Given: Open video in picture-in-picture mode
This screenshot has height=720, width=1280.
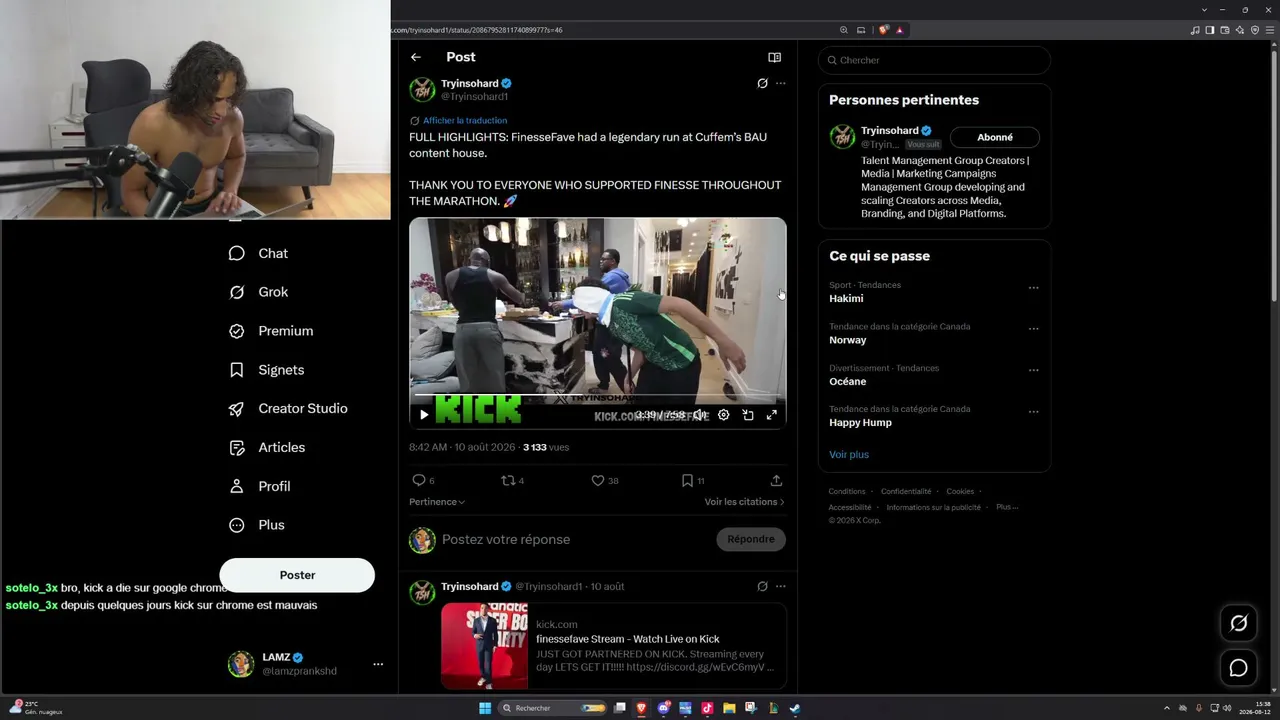Looking at the screenshot, I should (x=748, y=415).
